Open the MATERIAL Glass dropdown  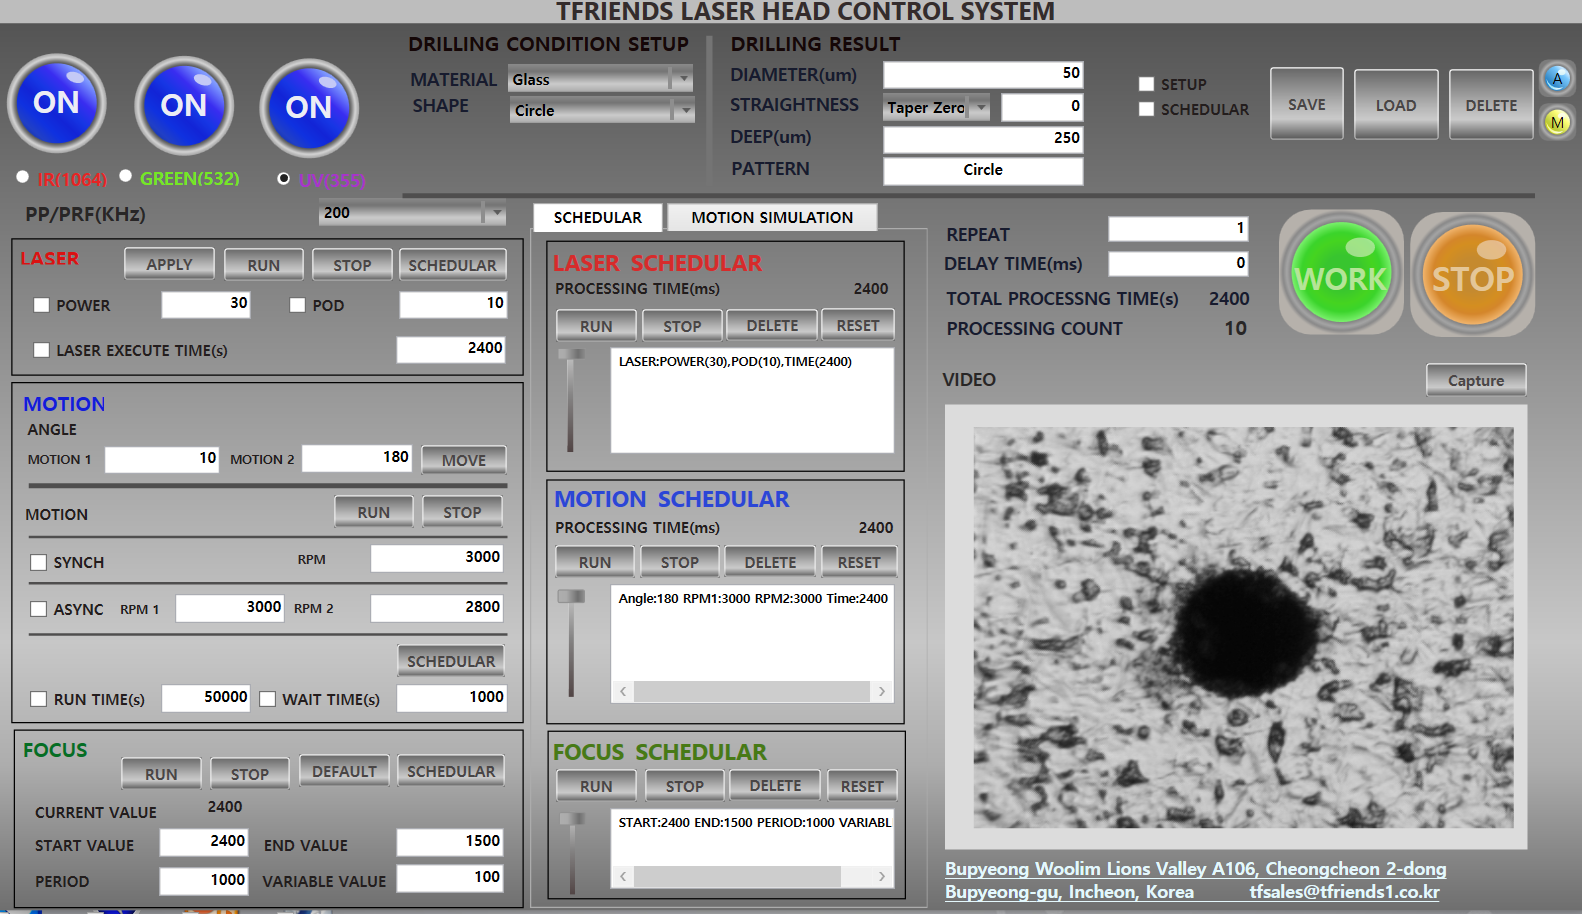click(601, 79)
